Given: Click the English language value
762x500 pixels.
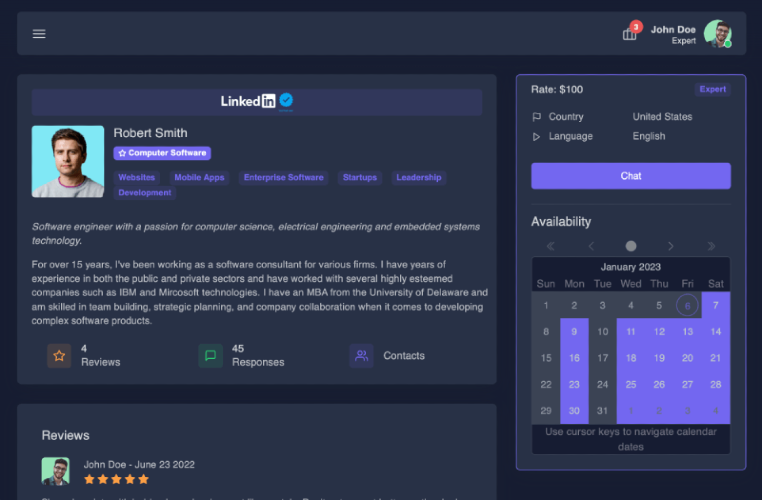Looking at the screenshot, I should click(x=649, y=136).
